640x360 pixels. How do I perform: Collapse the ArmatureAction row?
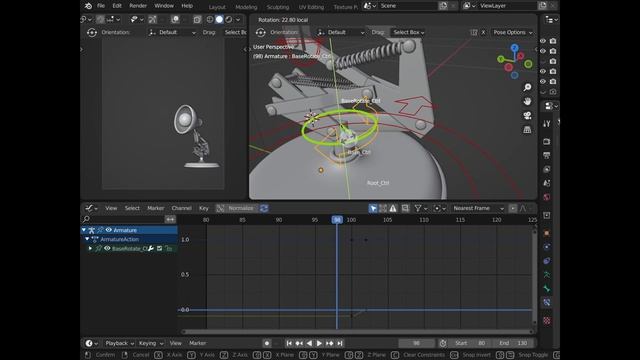coord(87,239)
